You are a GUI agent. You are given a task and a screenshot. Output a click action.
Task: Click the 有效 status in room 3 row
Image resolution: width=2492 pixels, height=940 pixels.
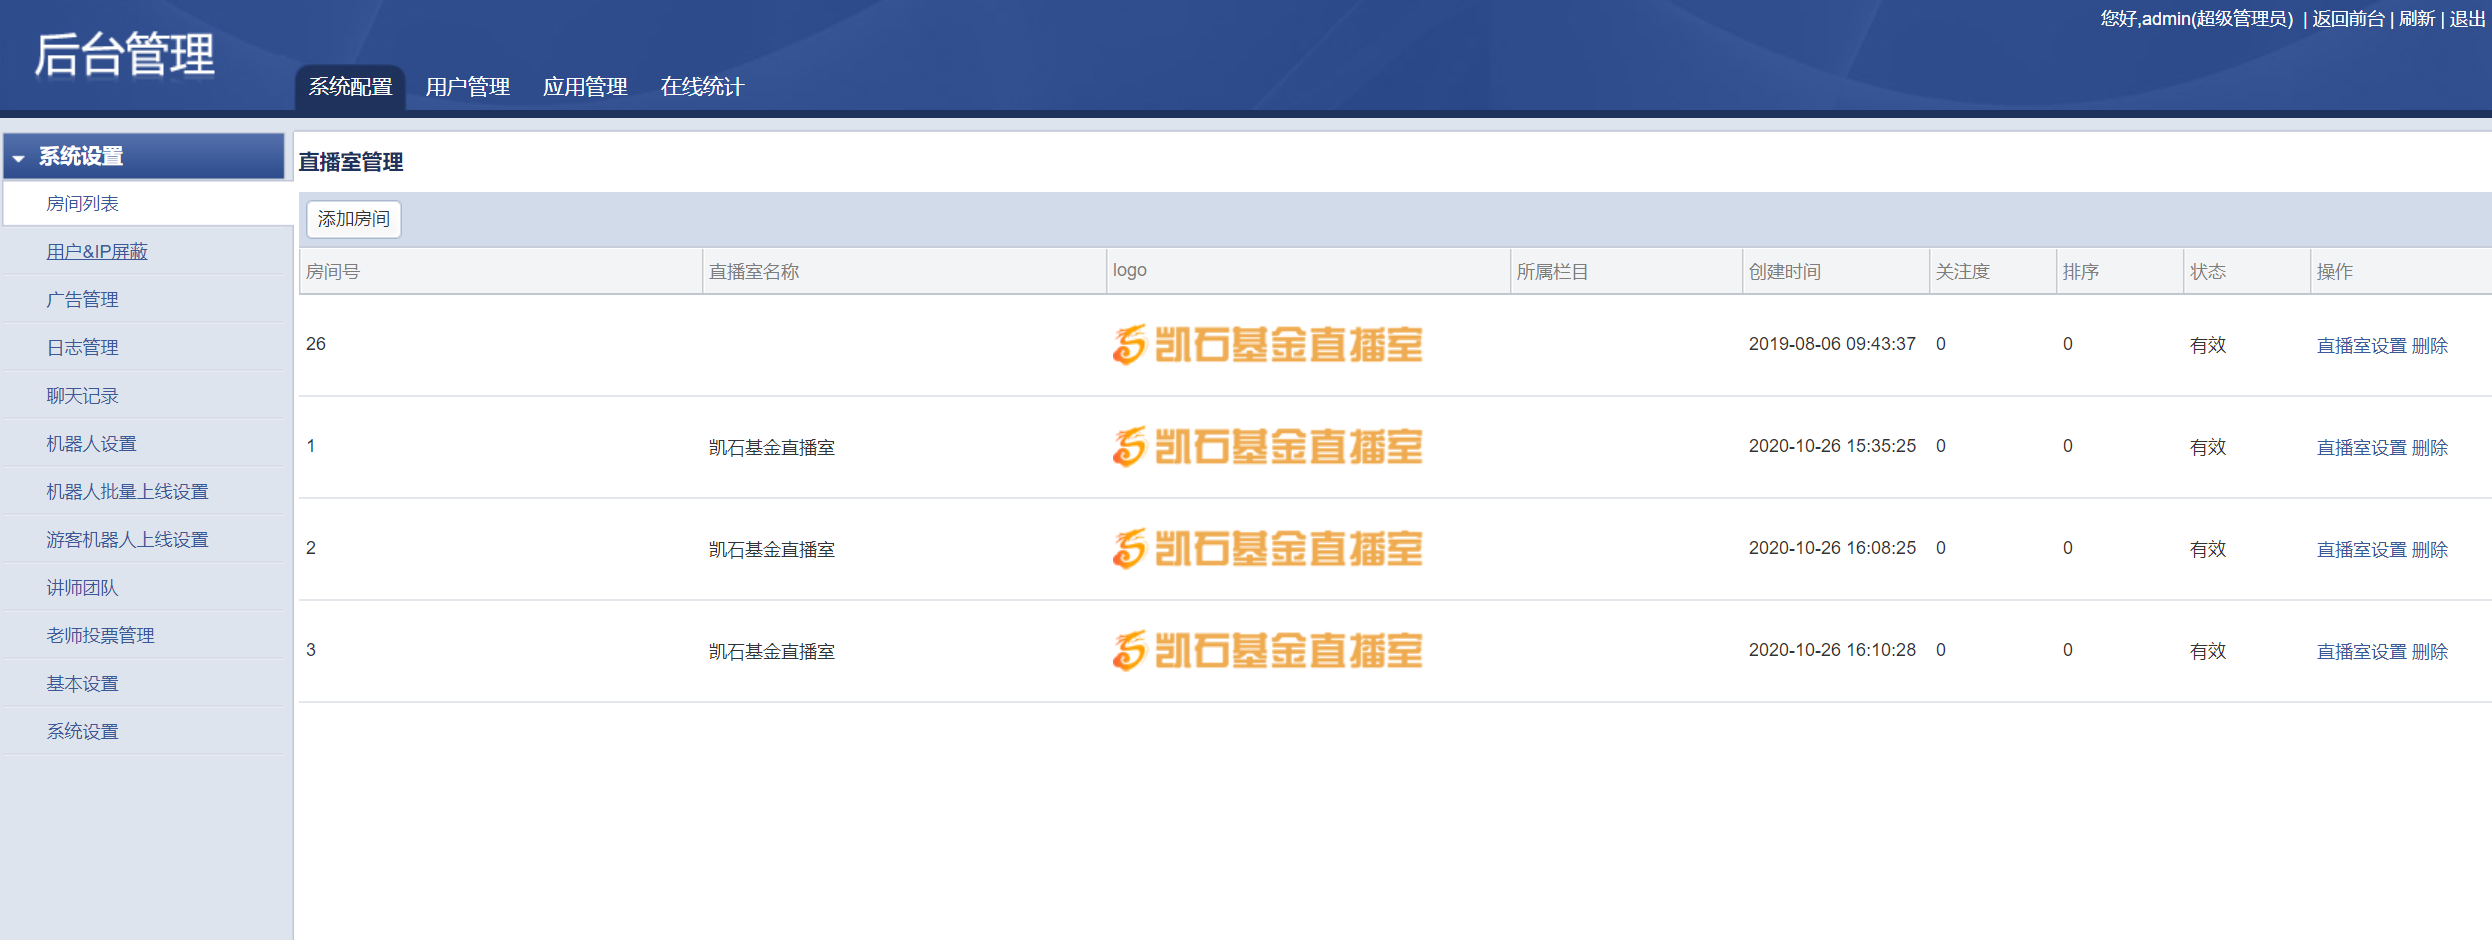(x=2208, y=651)
